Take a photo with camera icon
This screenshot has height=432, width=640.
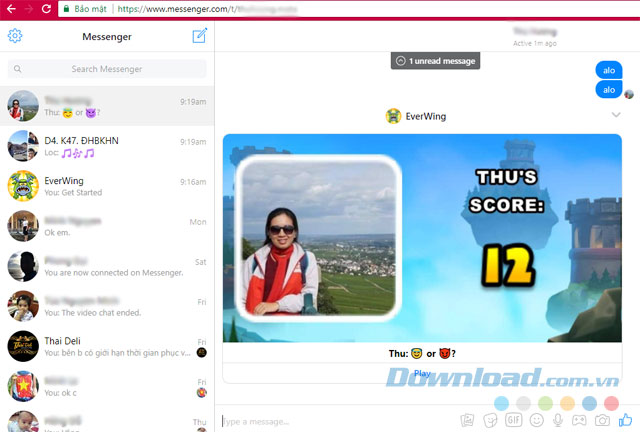point(602,420)
